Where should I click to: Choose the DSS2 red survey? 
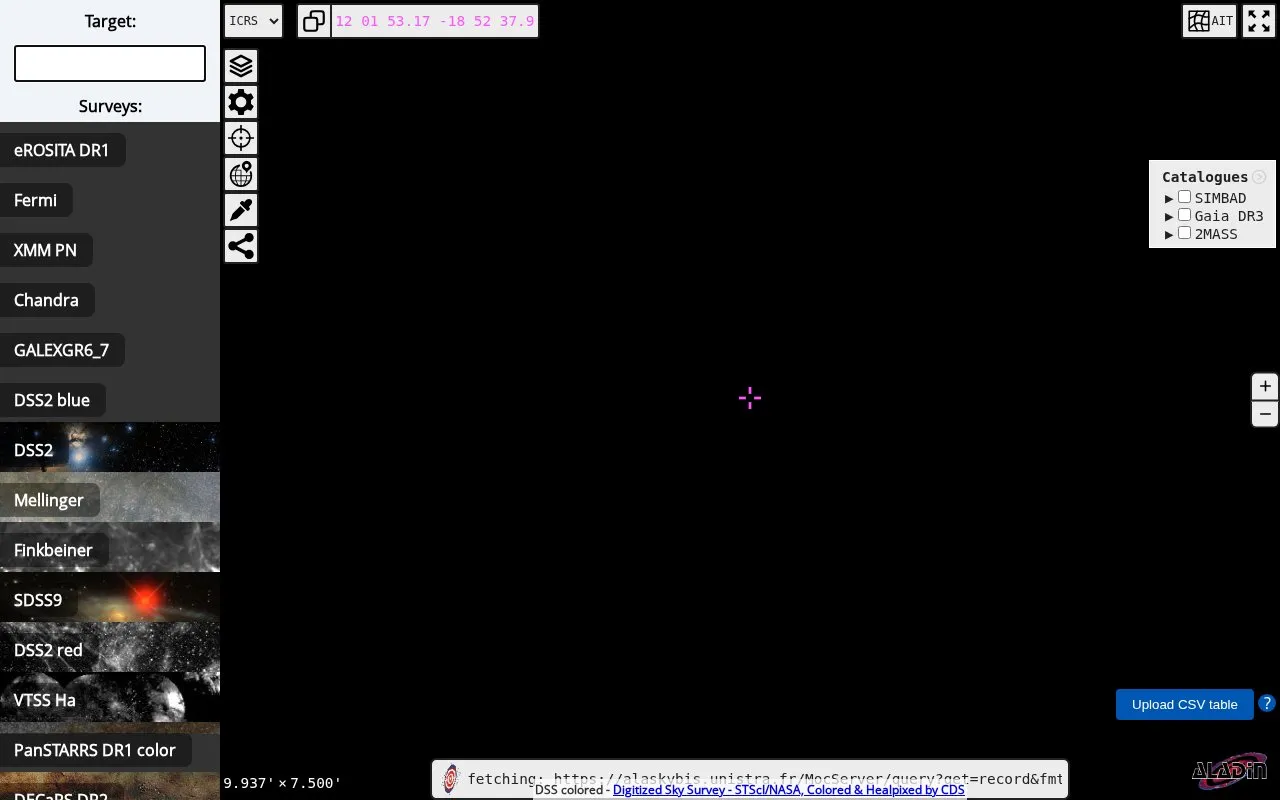click(110, 647)
